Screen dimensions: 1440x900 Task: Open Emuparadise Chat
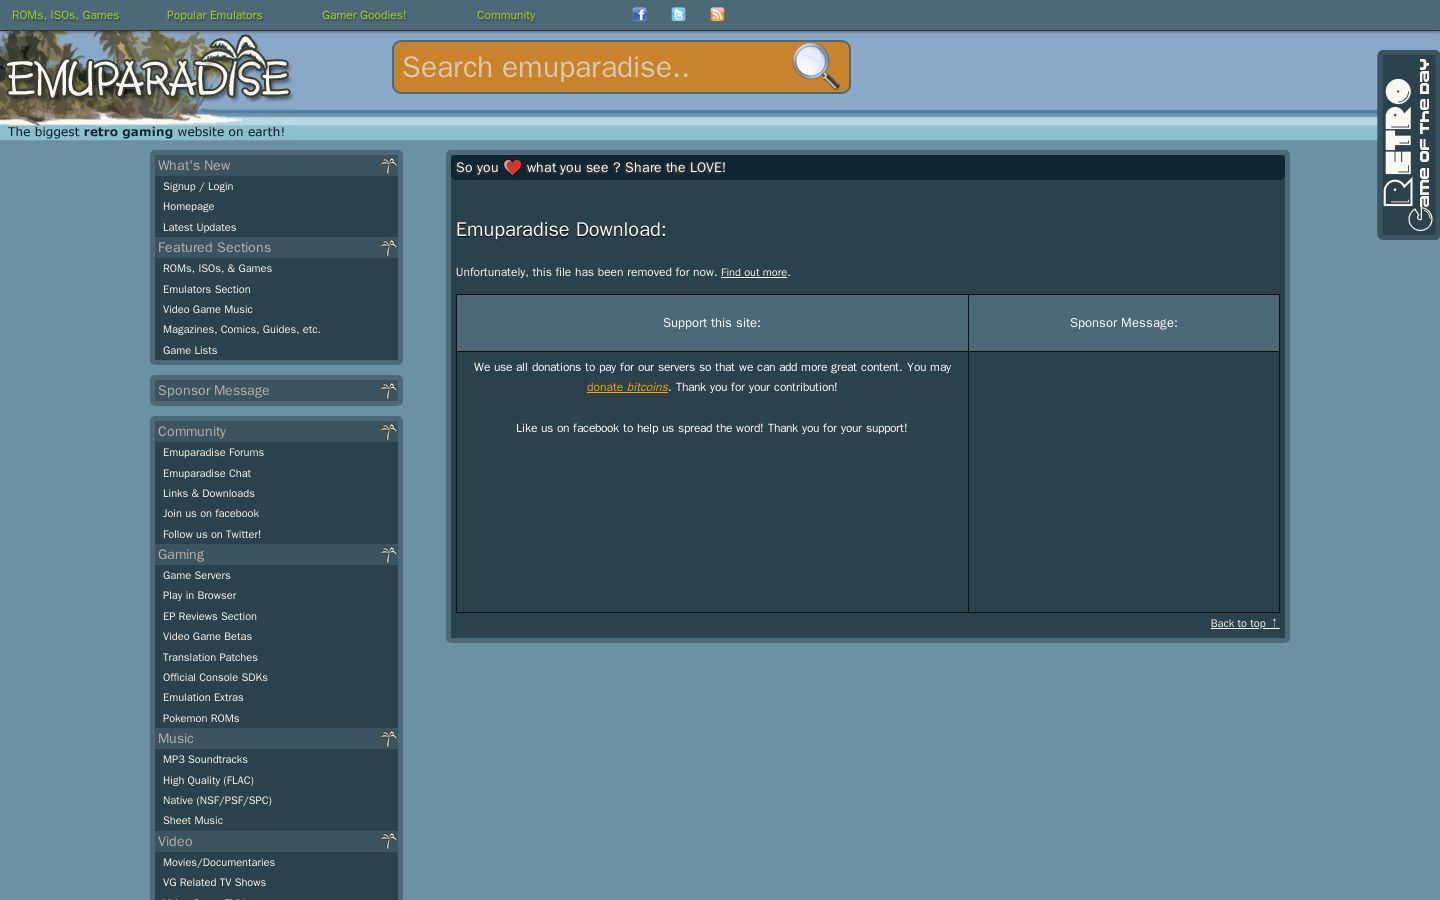tap(207, 473)
